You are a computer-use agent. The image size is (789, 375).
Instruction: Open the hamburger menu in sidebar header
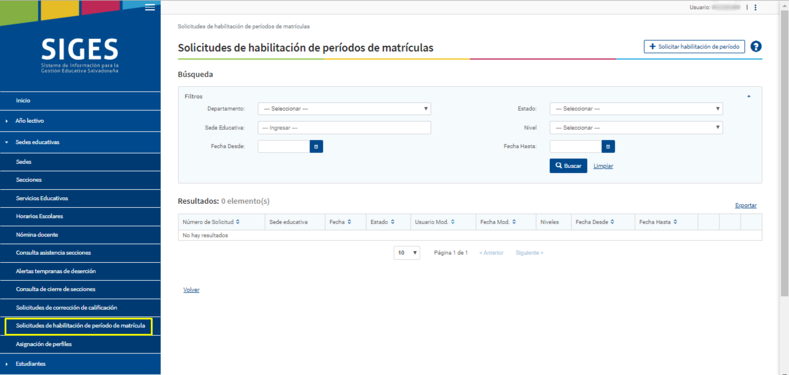click(149, 8)
